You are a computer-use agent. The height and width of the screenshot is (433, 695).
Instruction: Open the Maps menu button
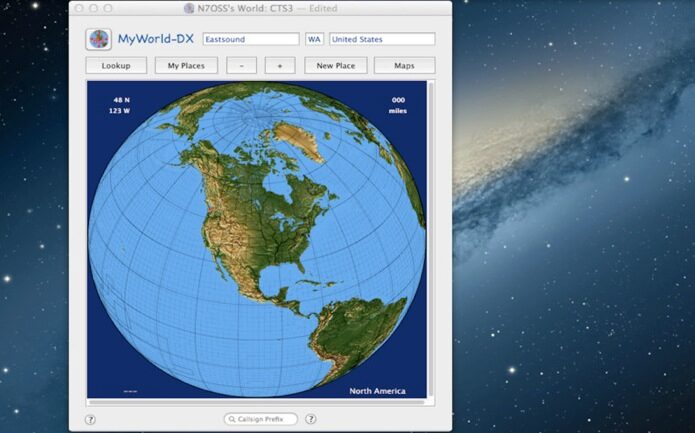coord(404,66)
